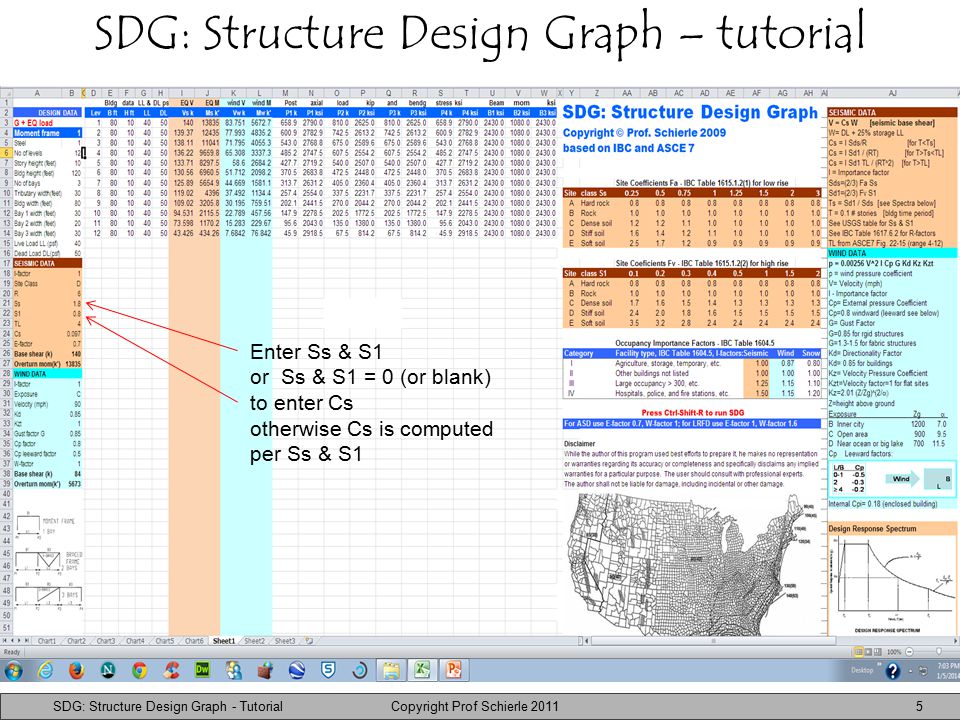Viewport: 960px width, 720px height.
Task: Open the Chart4 sheet tab
Action: [135, 641]
